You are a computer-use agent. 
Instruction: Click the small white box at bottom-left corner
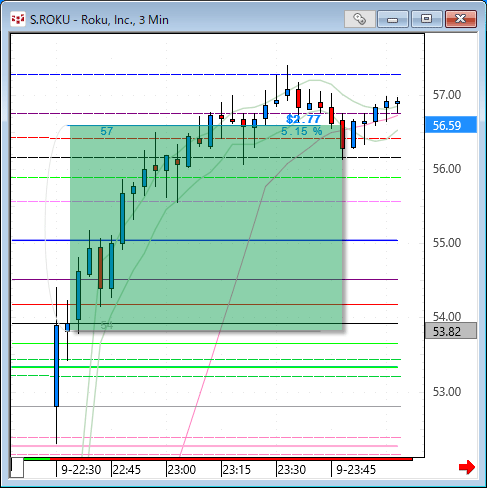pyautogui.click(x=17, y=468)
